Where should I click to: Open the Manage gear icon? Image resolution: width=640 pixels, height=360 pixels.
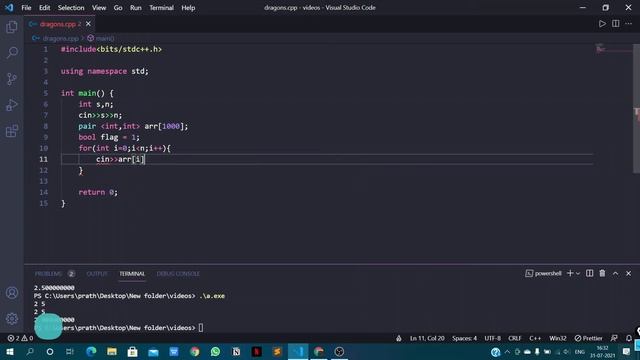(x=12, y=318)
